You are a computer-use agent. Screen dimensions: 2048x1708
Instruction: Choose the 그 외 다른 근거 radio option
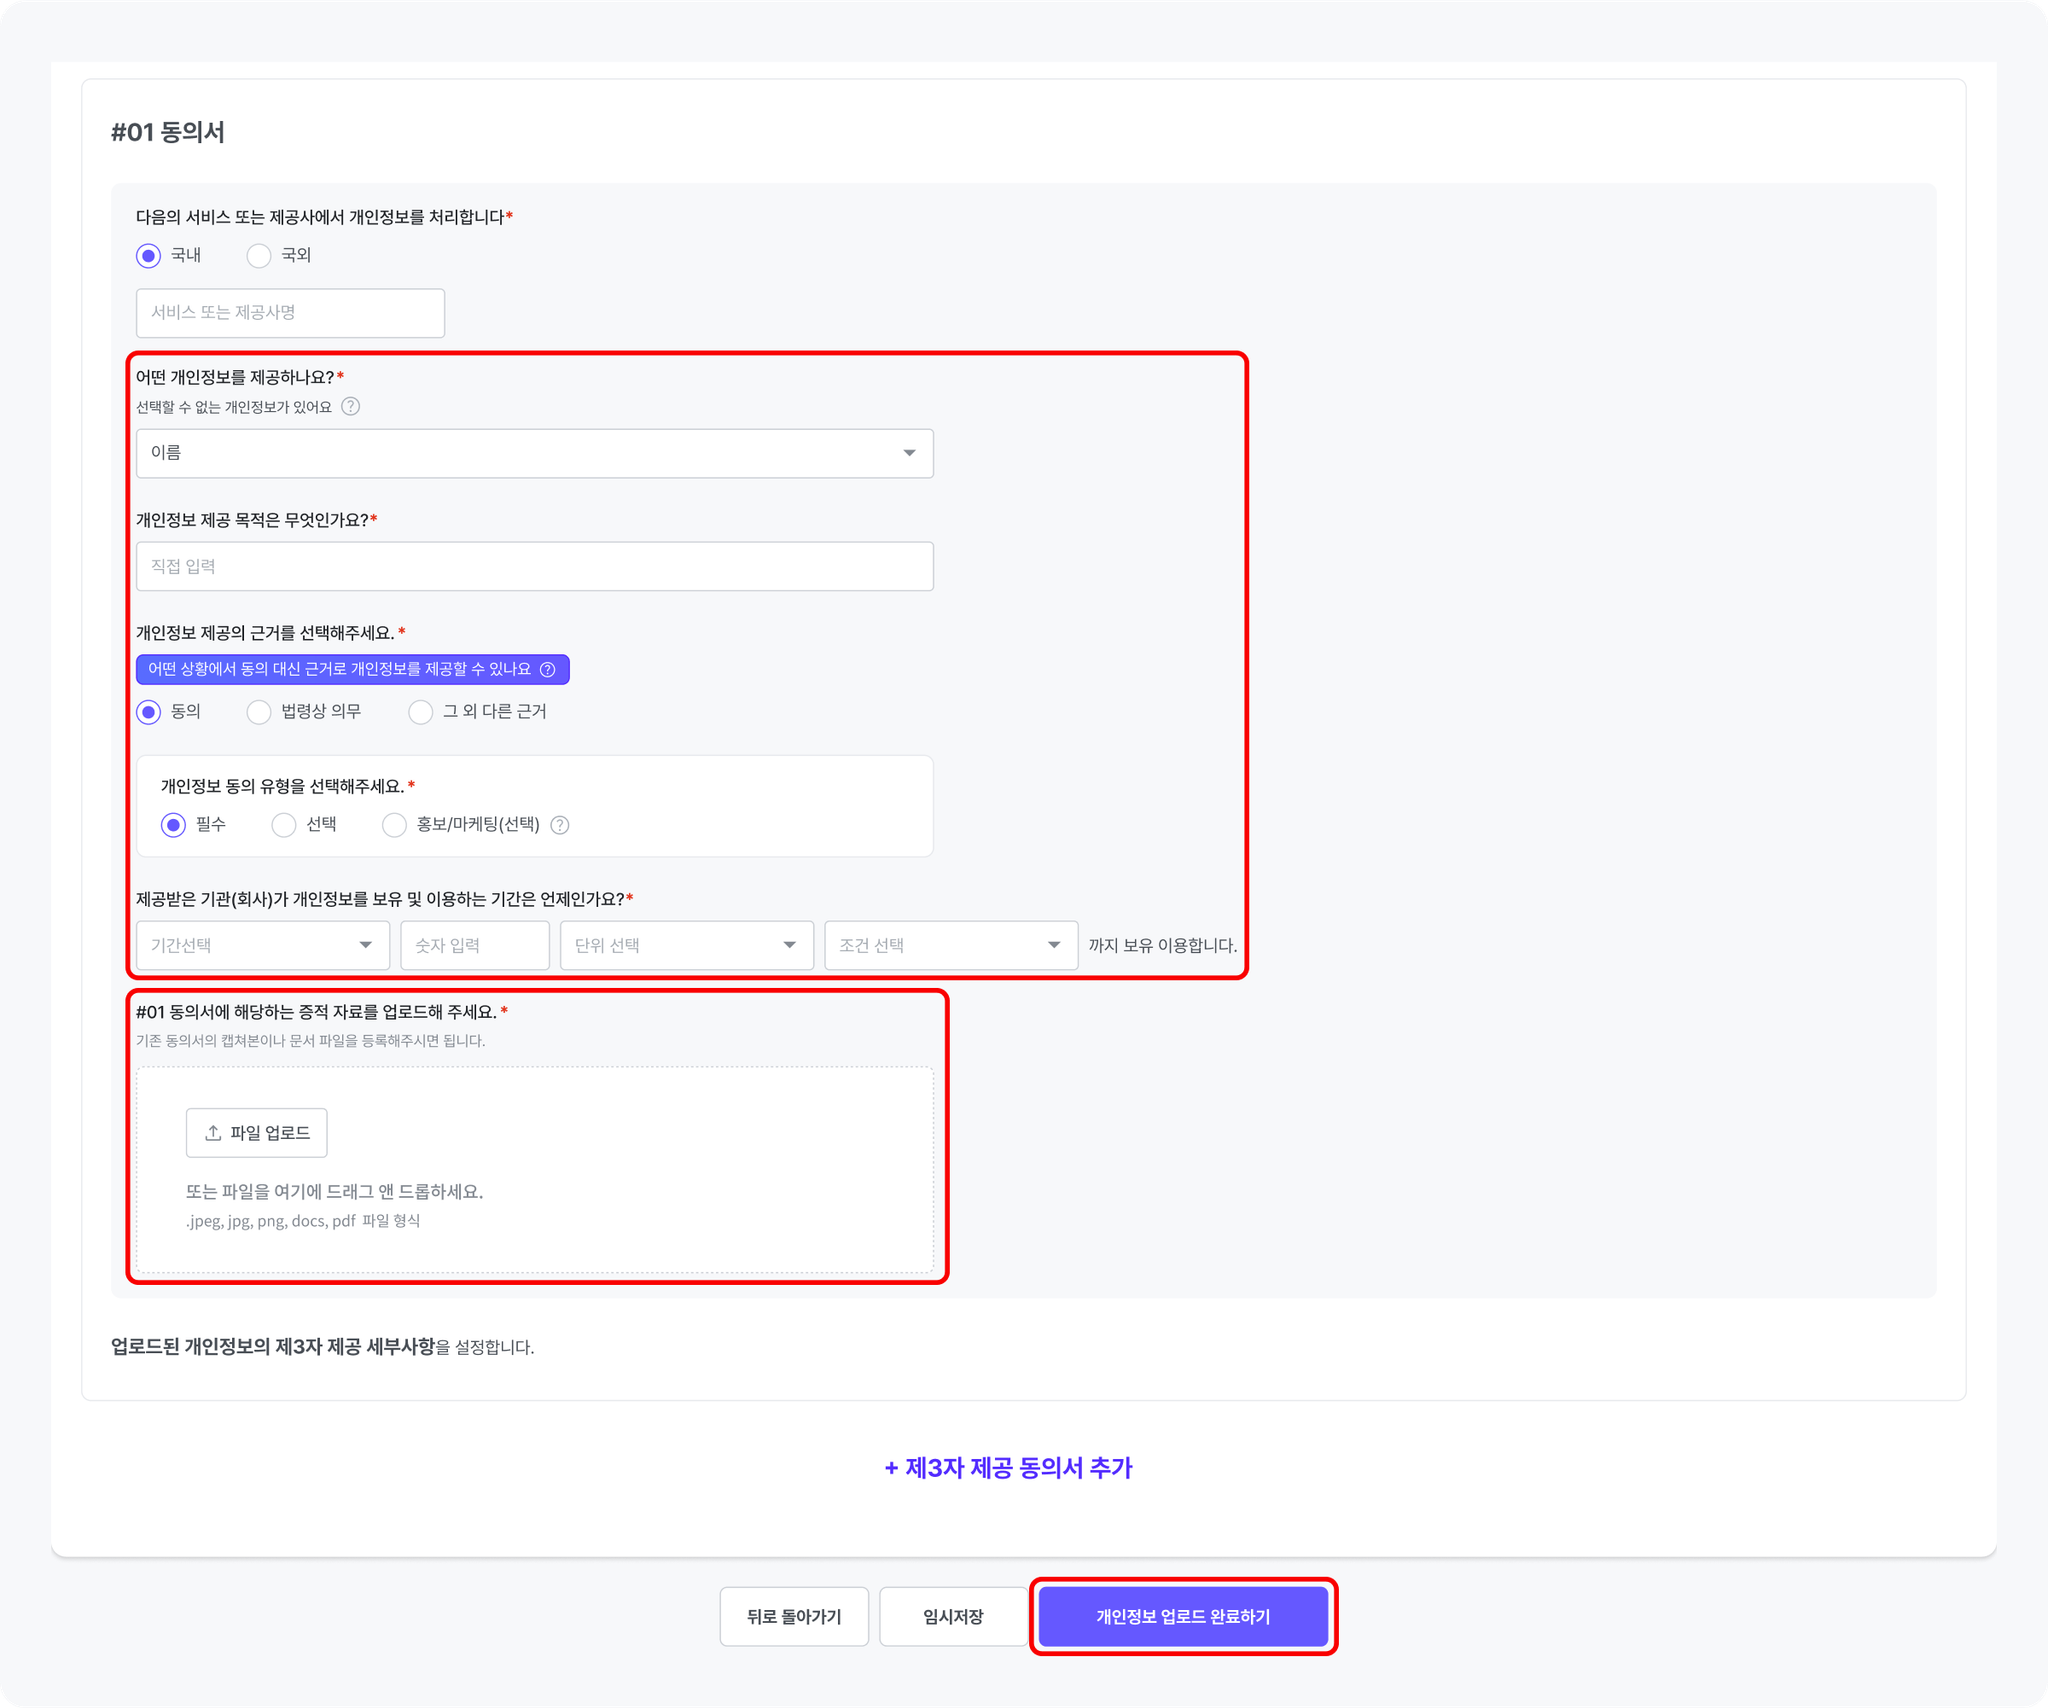[x=421, y=712]
